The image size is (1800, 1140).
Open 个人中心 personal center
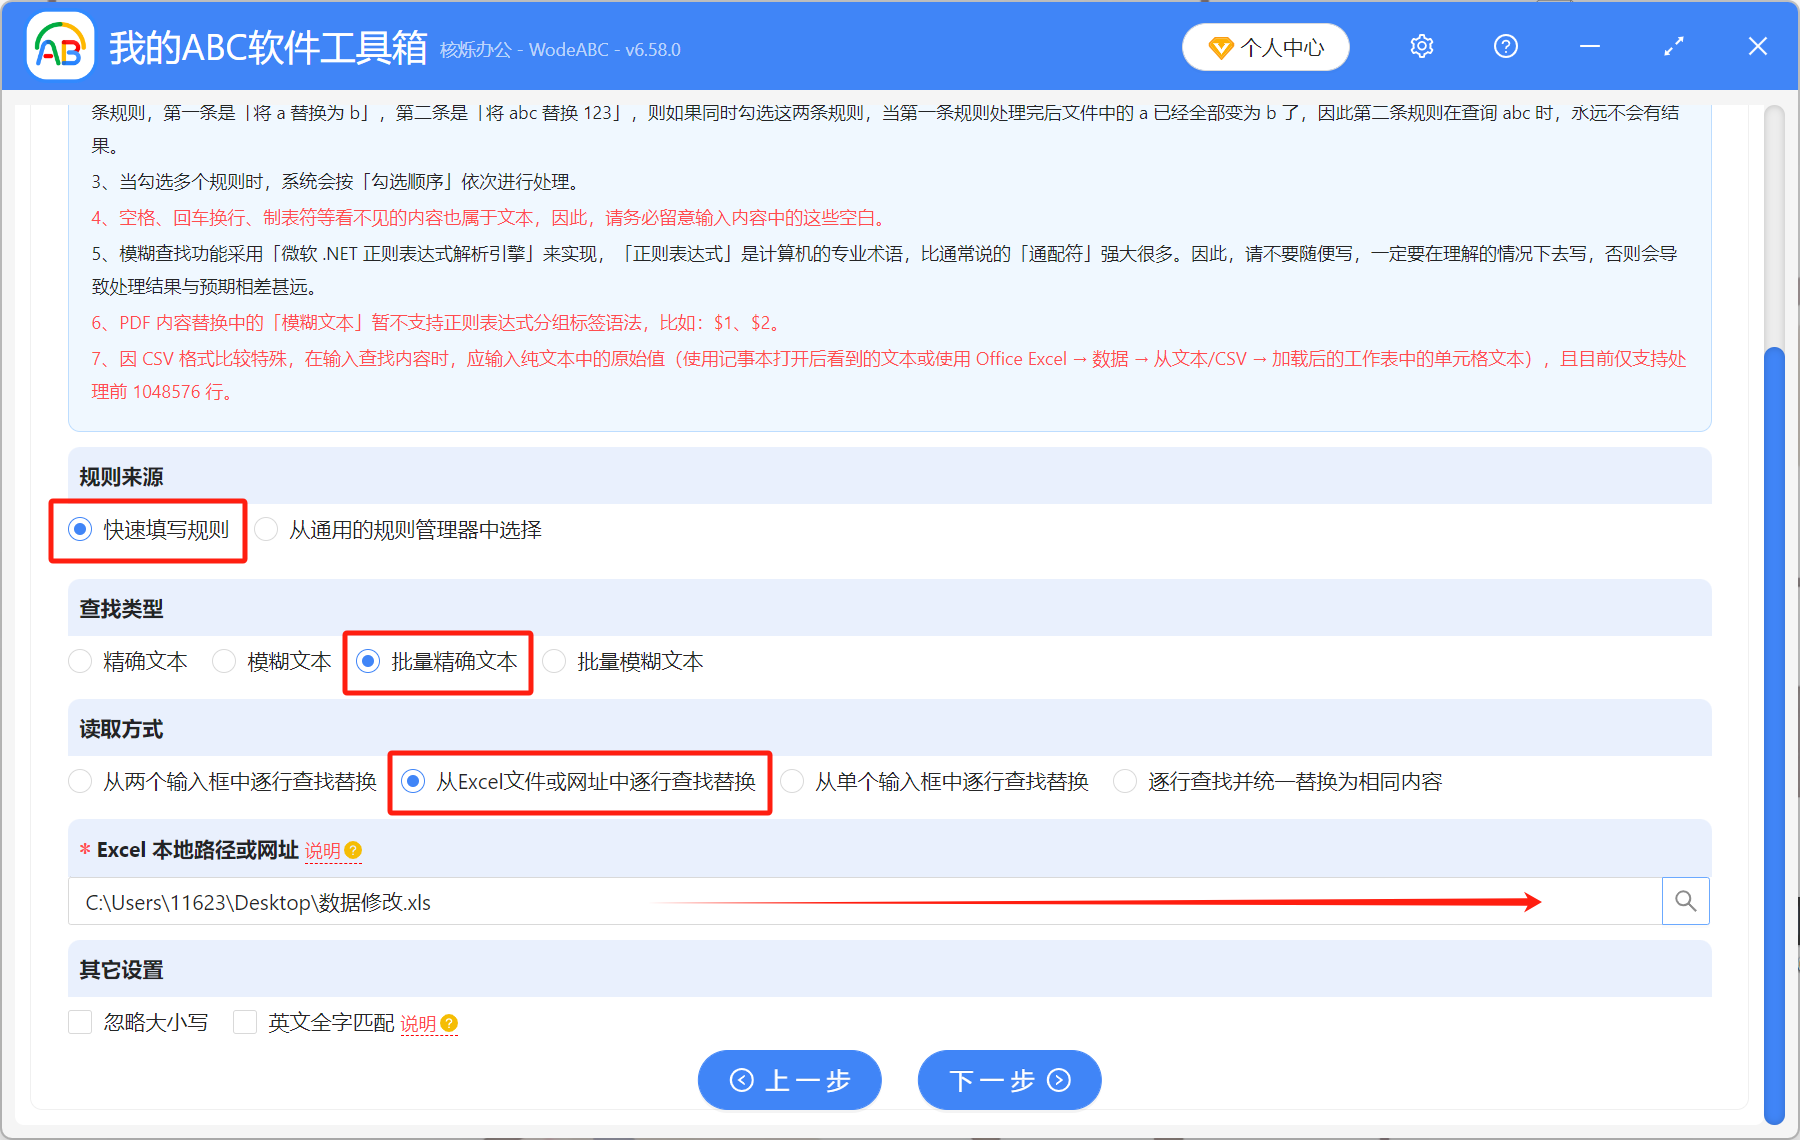(x=1265, y=47)
